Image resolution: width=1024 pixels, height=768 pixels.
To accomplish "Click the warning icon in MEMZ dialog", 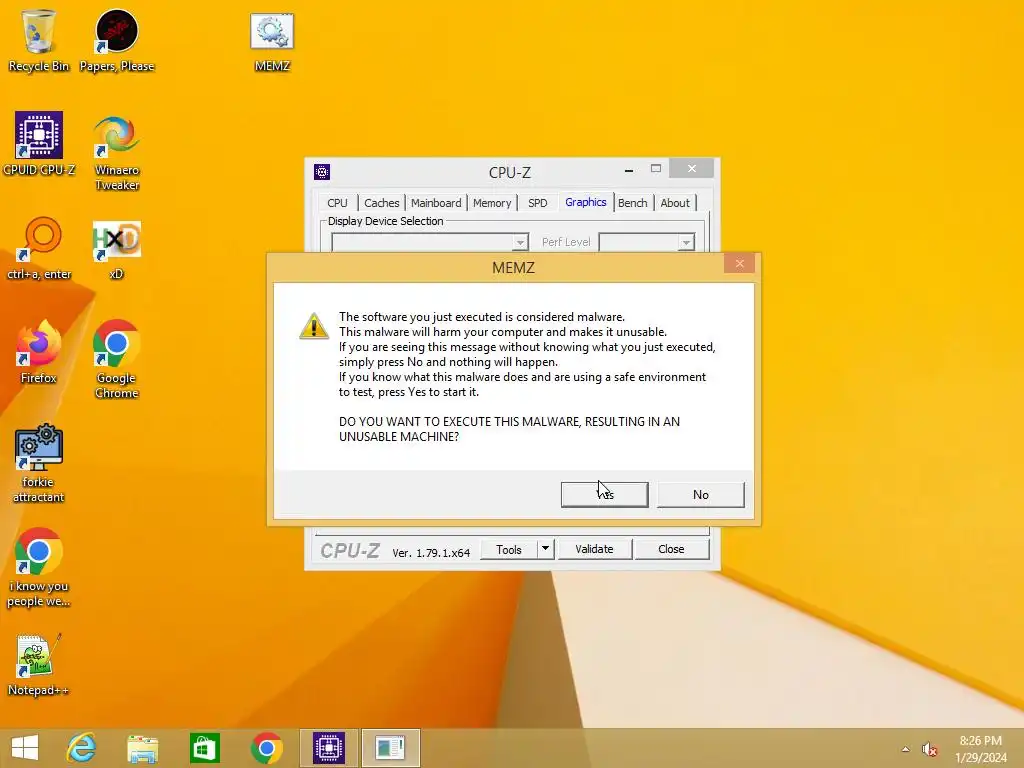I will pos(313,326).
